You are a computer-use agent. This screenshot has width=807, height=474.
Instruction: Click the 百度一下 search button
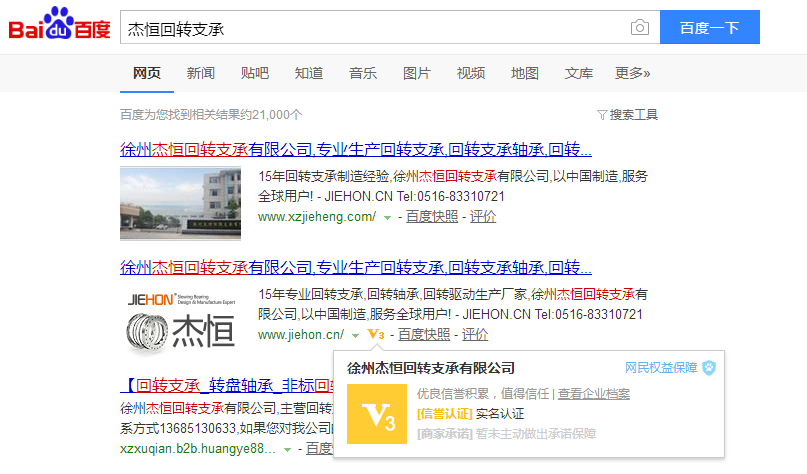(x=710, y=27)
